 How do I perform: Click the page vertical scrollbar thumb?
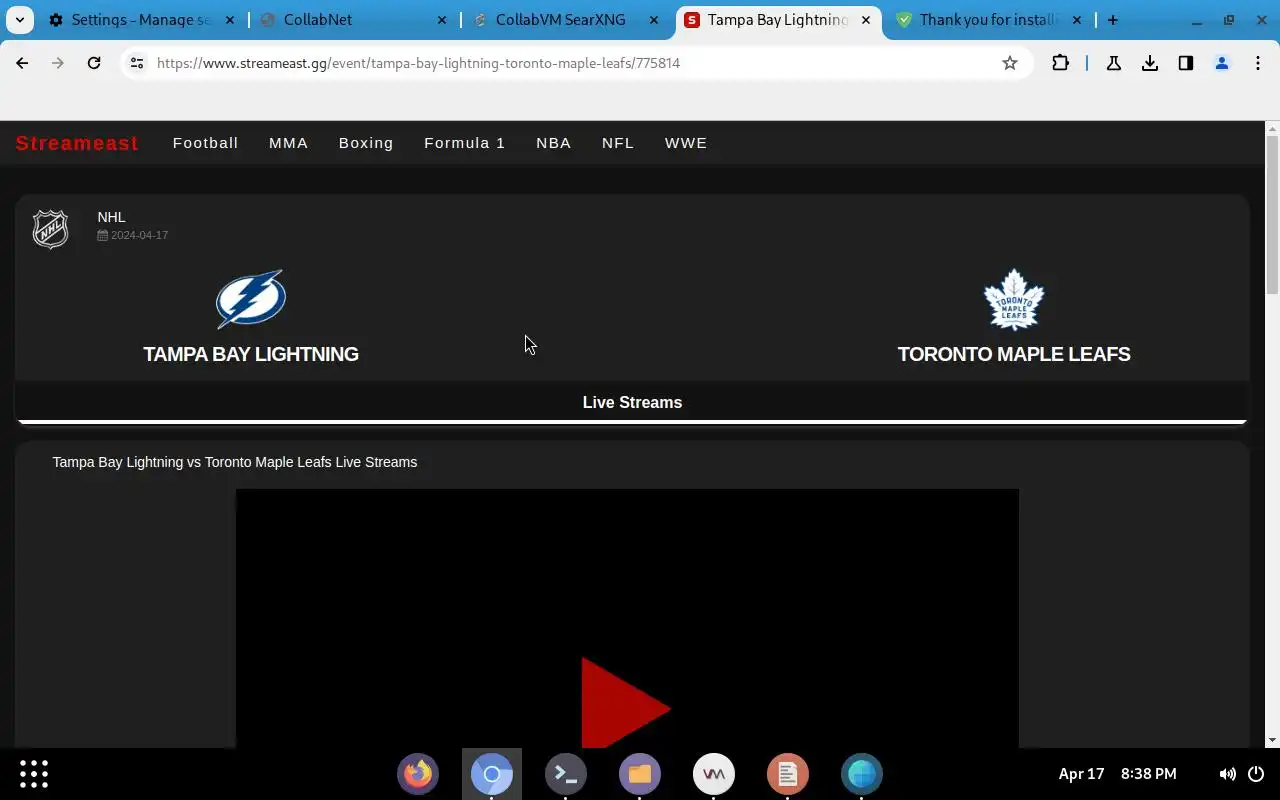[1272, 215]
